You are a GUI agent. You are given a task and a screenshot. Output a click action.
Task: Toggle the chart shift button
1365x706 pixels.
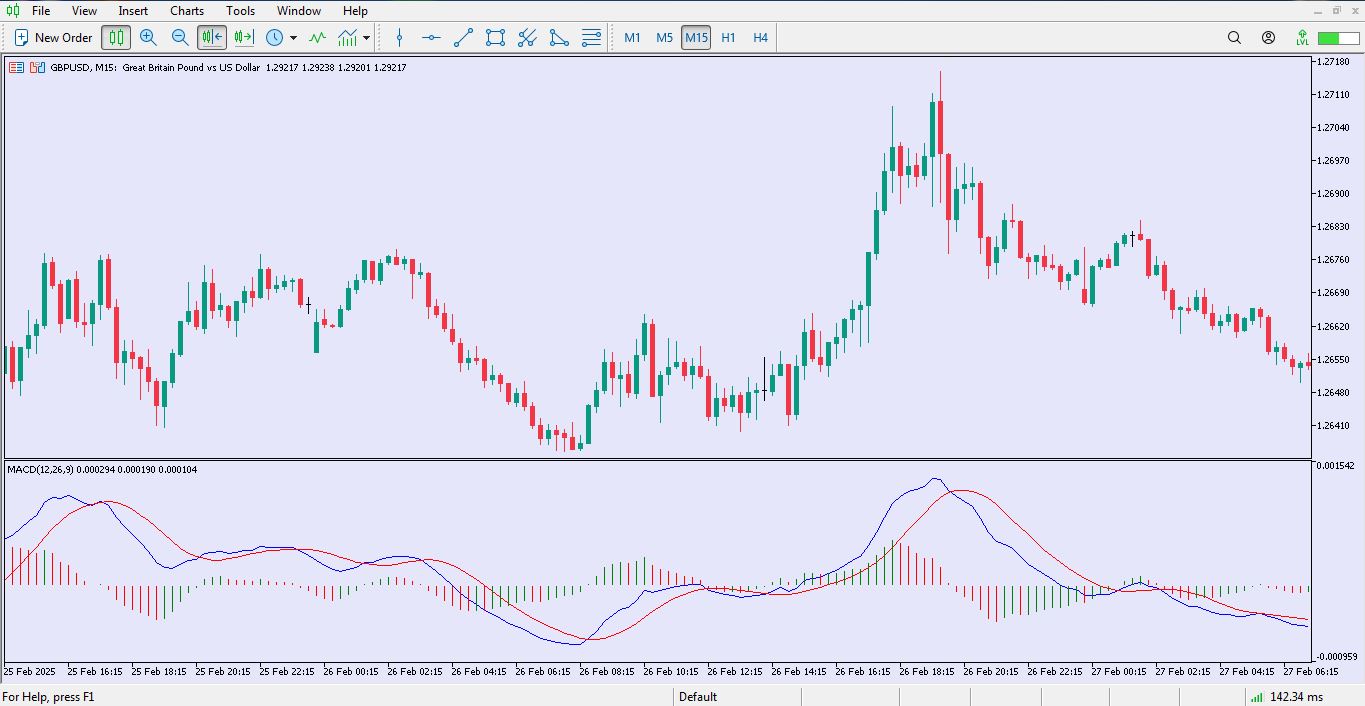pyautogui.click(x=244, y=38)
